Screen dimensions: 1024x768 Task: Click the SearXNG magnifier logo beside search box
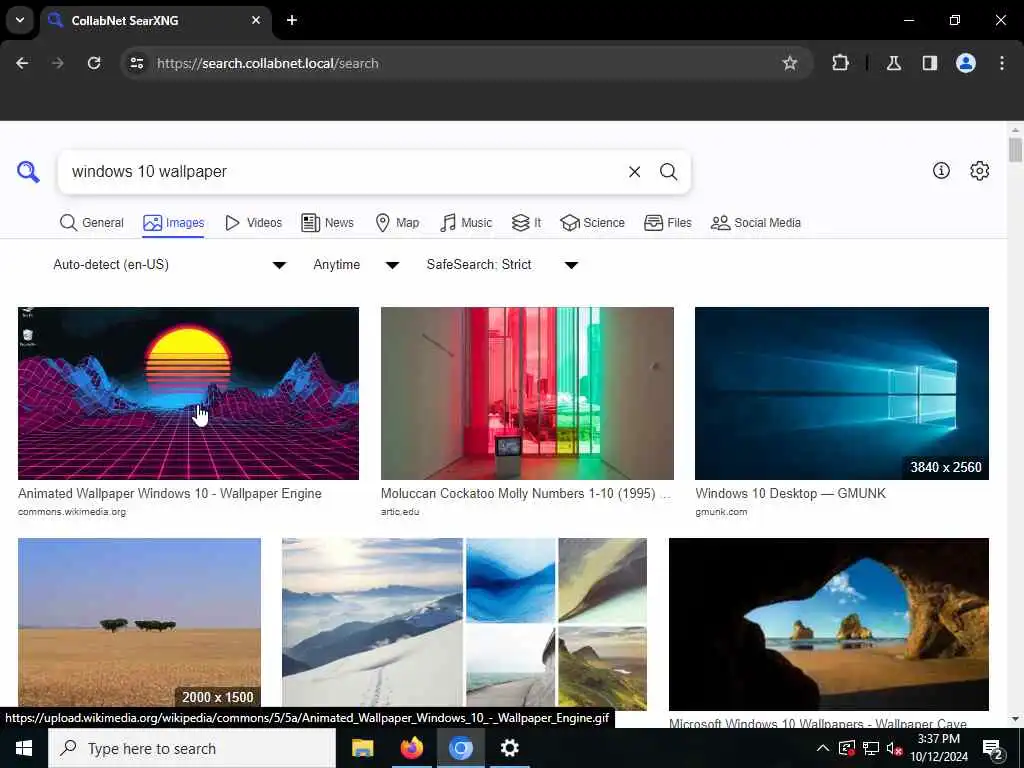click(x=28, y=172)
